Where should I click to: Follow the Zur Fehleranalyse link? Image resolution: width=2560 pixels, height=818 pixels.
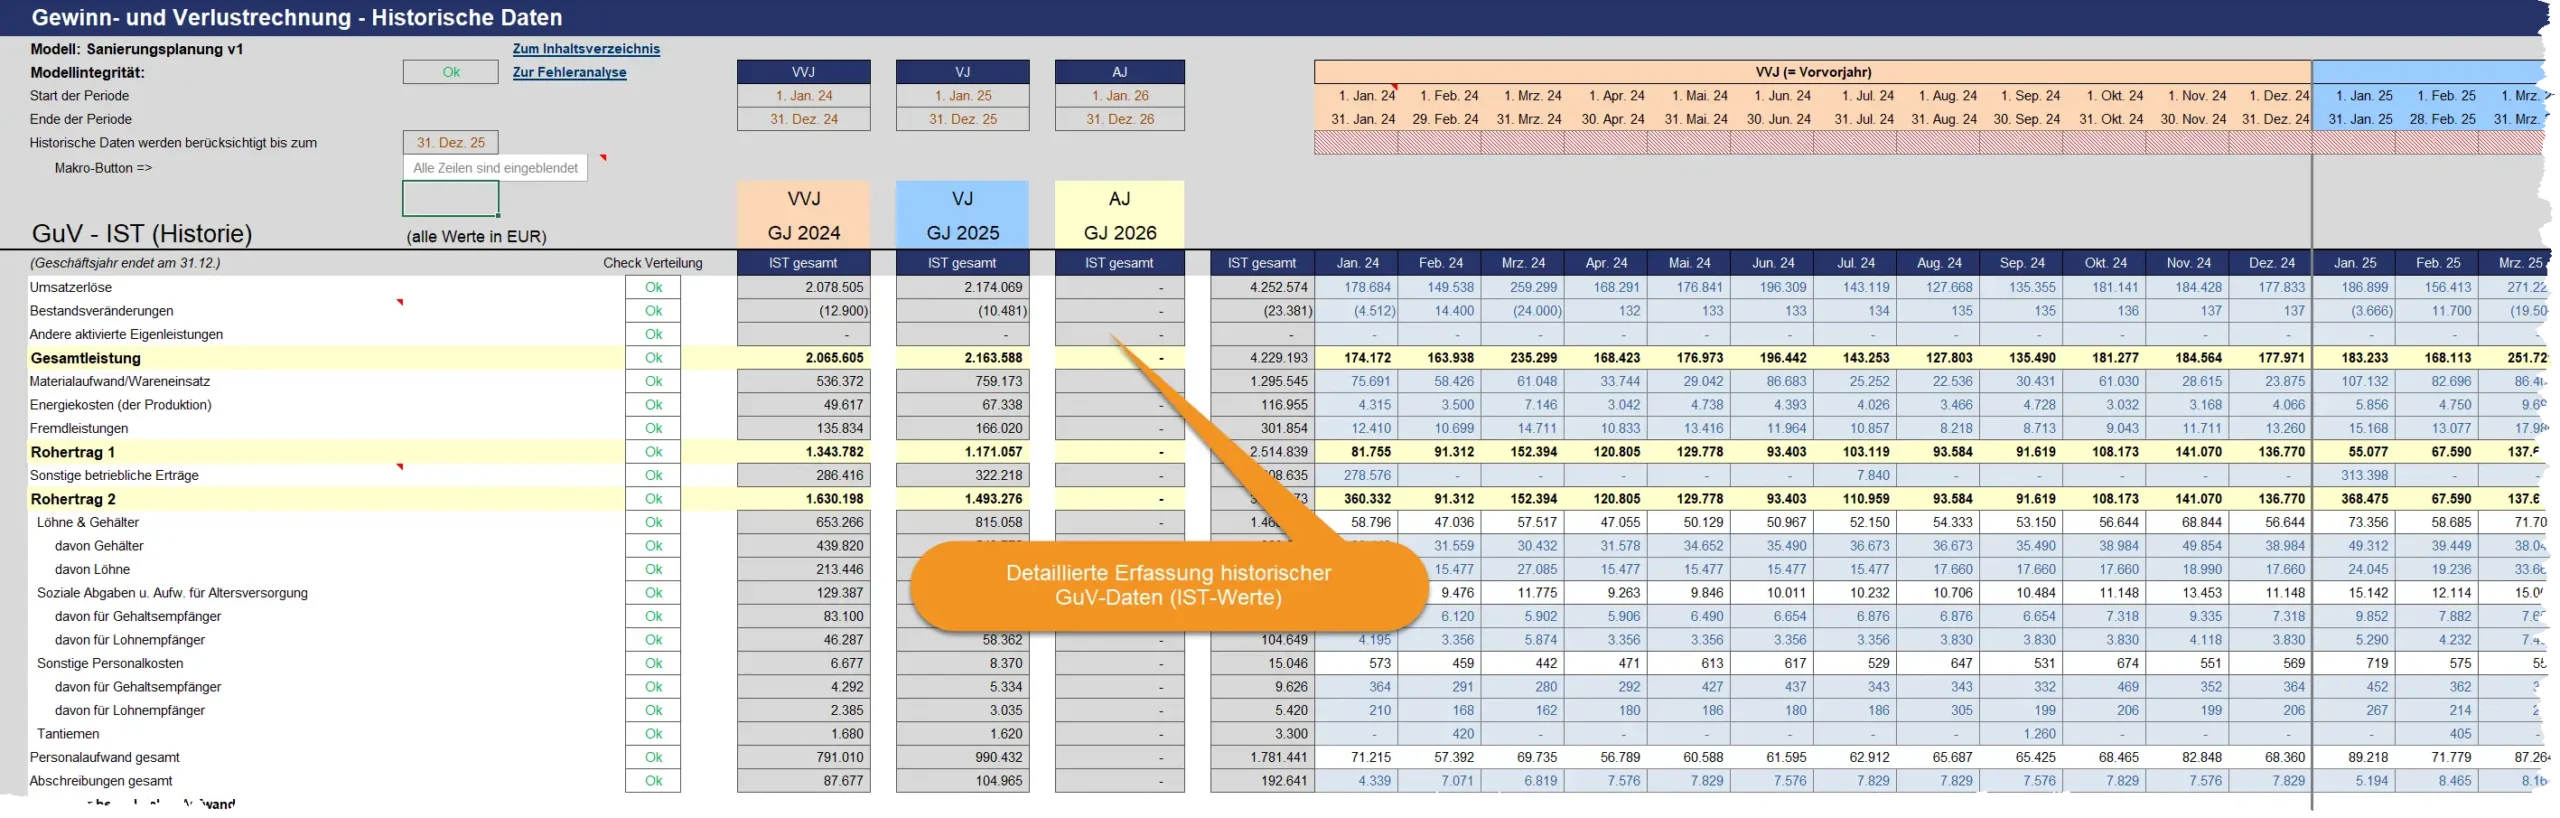pyautogui.click(x=569, y=72)
